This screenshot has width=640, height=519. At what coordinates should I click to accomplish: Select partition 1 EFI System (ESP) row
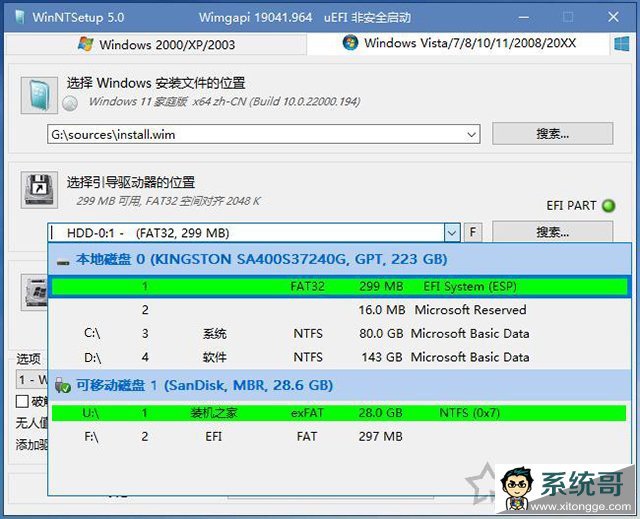coord(339,286)
